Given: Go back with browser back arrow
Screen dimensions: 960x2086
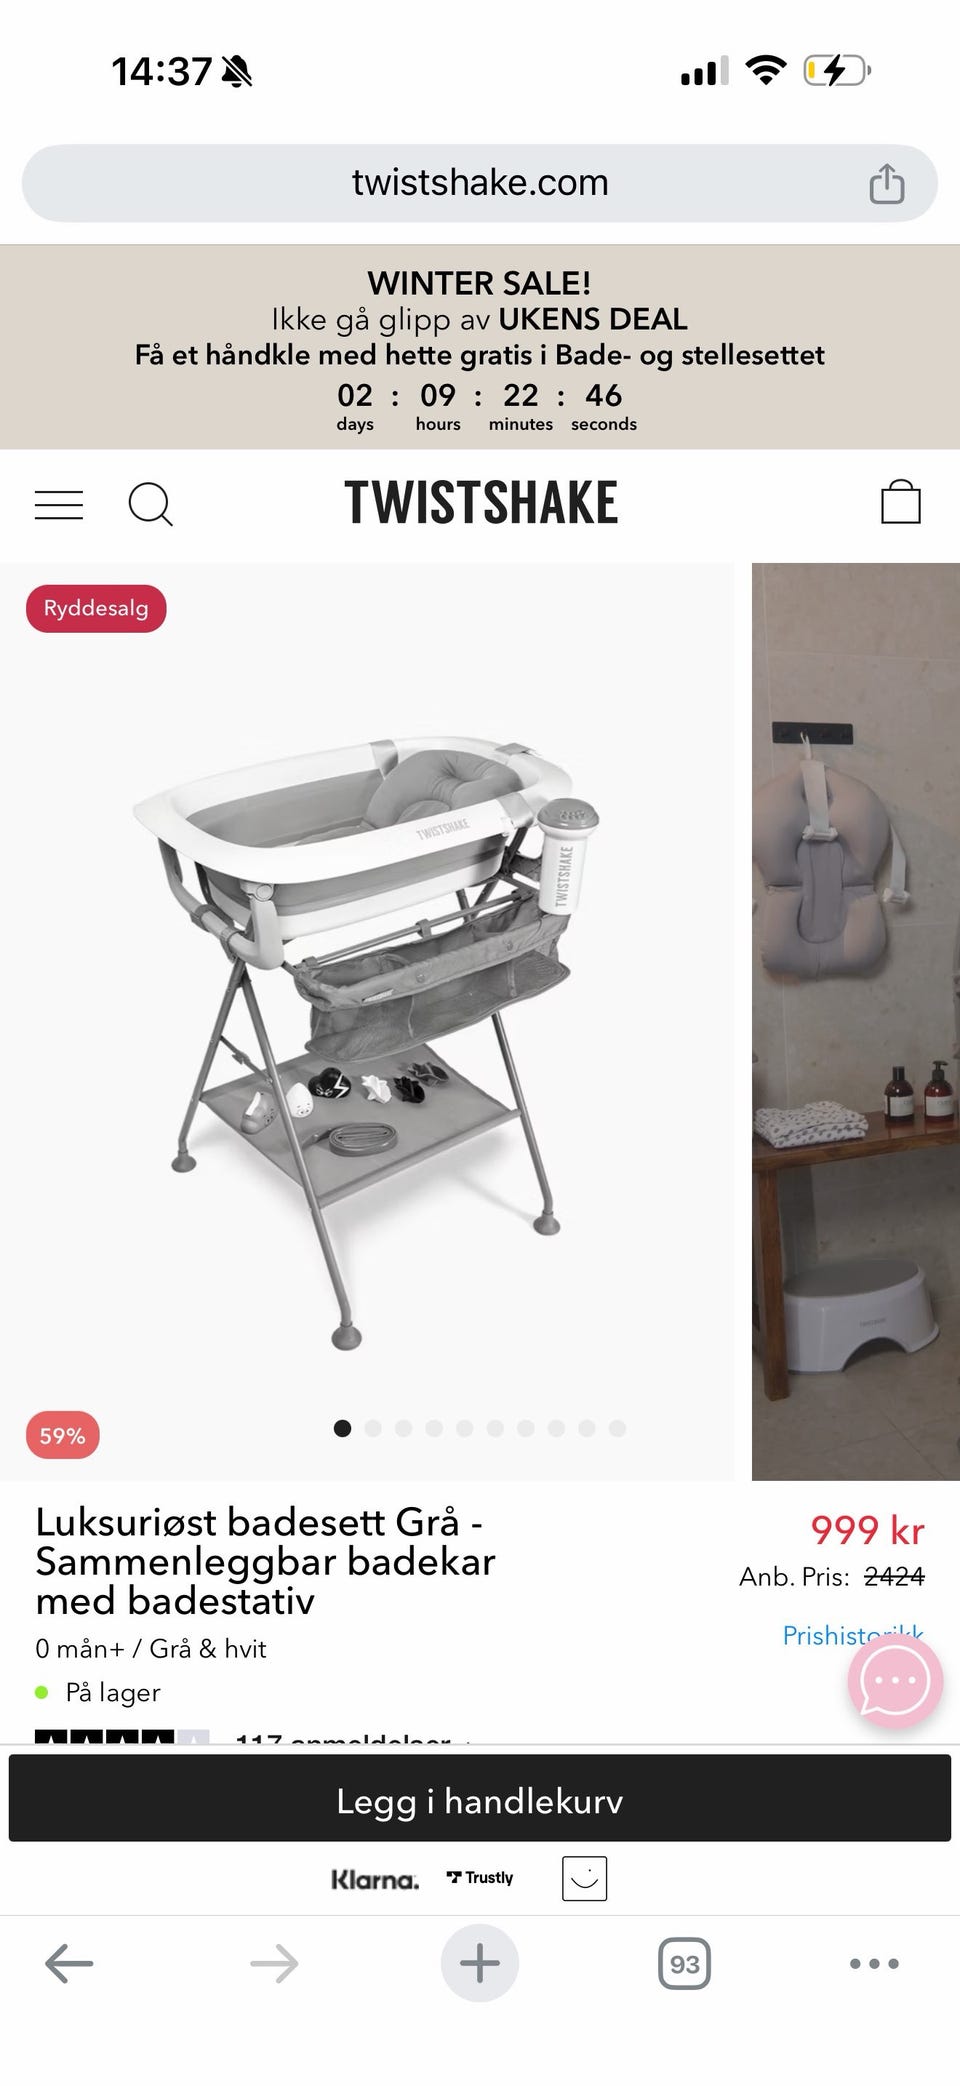Looking at the screenshot, I should (x=69, y=1962).
